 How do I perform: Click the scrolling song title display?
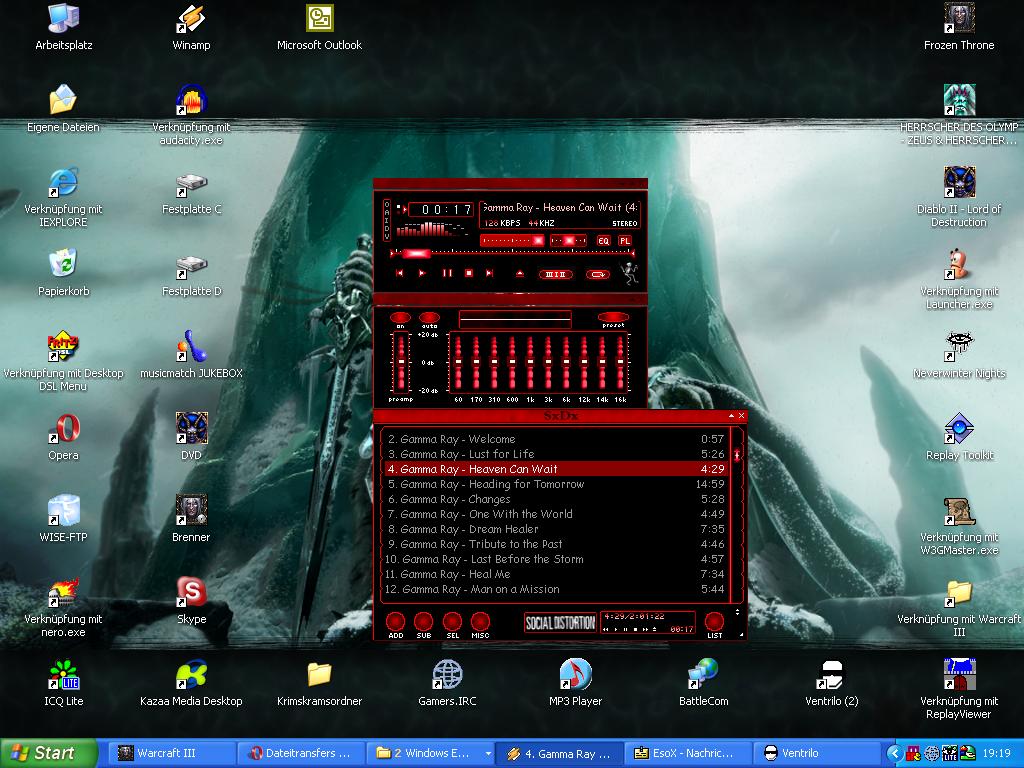coord(559,208)
